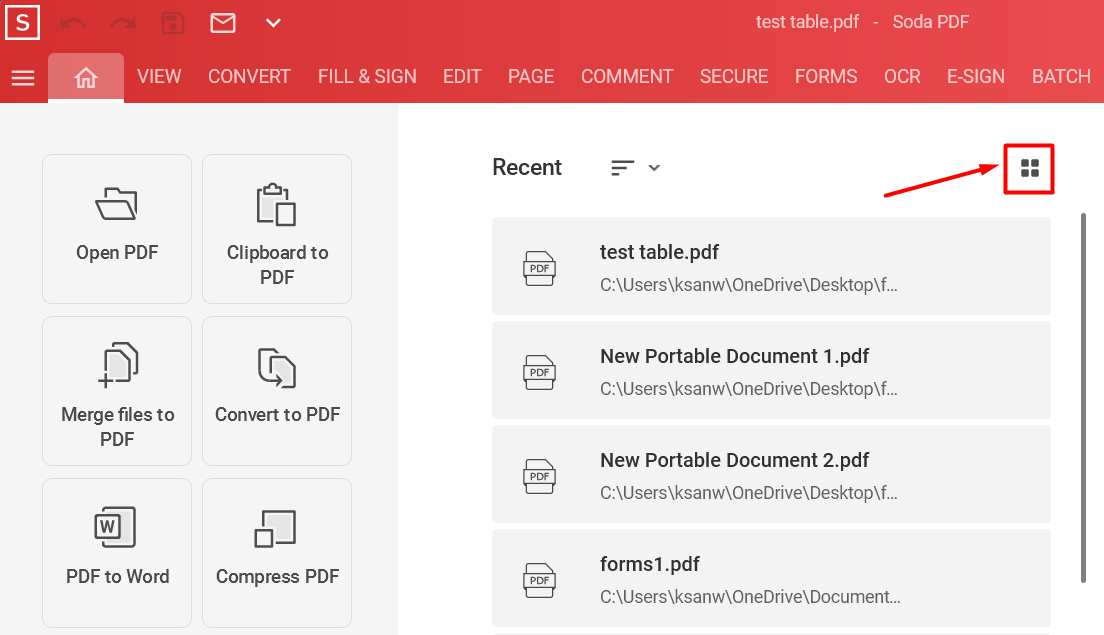This screenshot has height=635, width=1104.
Task: Click PDF icon of New Portable Document 1.pdf
Action: [x=539, y=372]
